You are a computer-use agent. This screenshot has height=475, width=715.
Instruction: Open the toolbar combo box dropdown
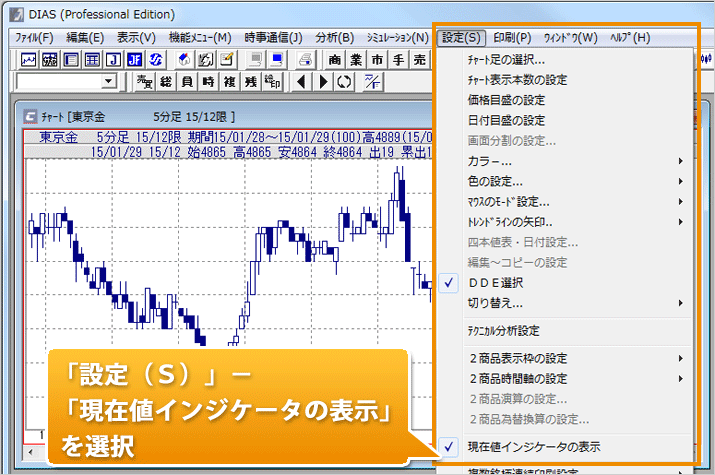108,81
